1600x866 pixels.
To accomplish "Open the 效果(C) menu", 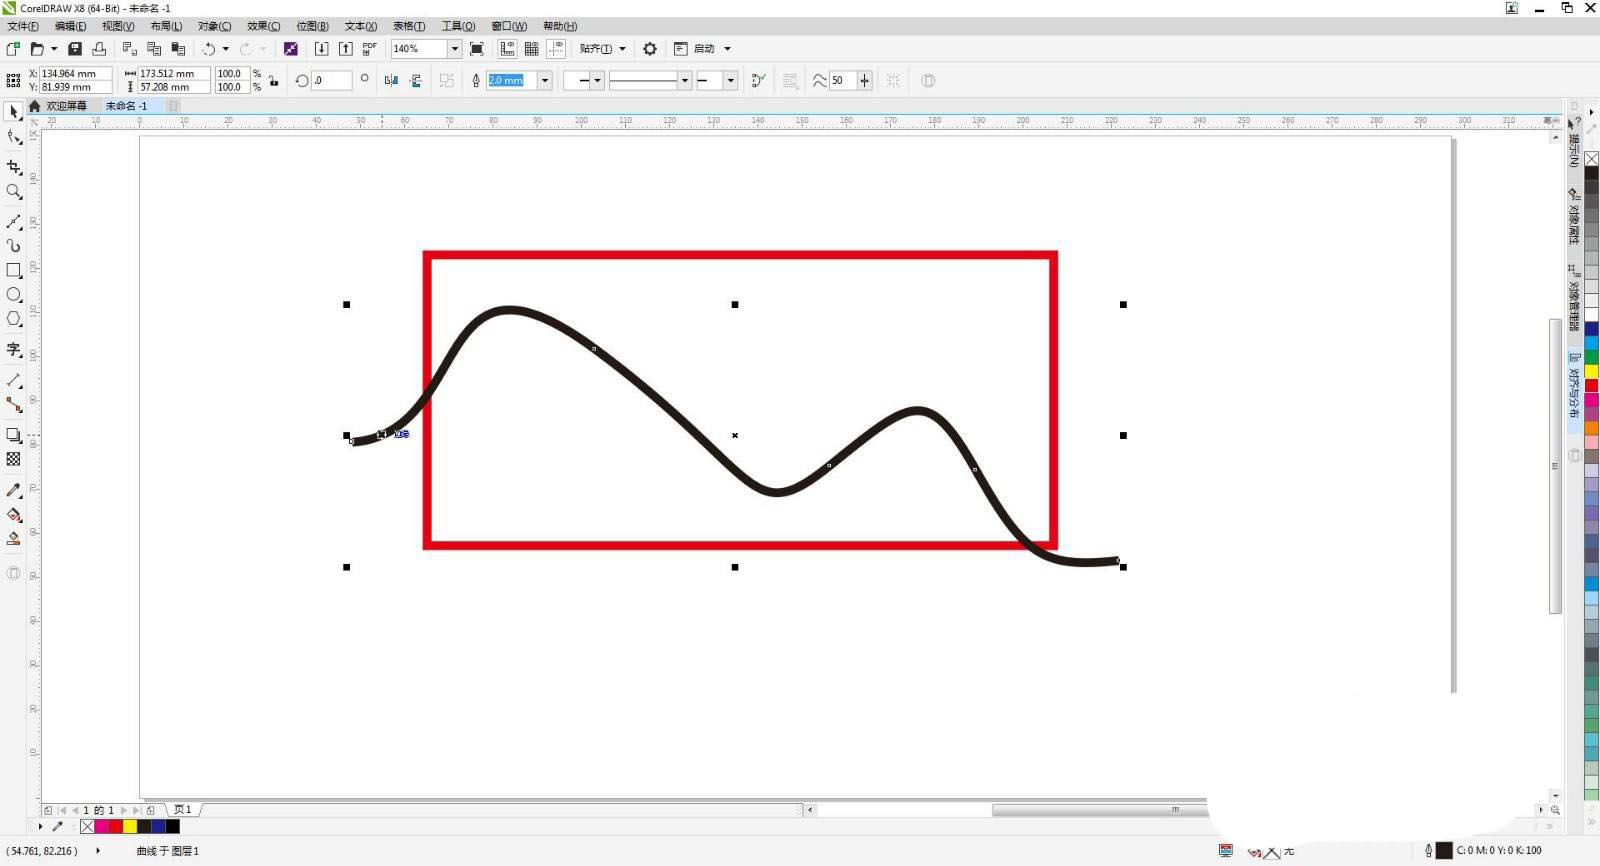I will point(263,26).
